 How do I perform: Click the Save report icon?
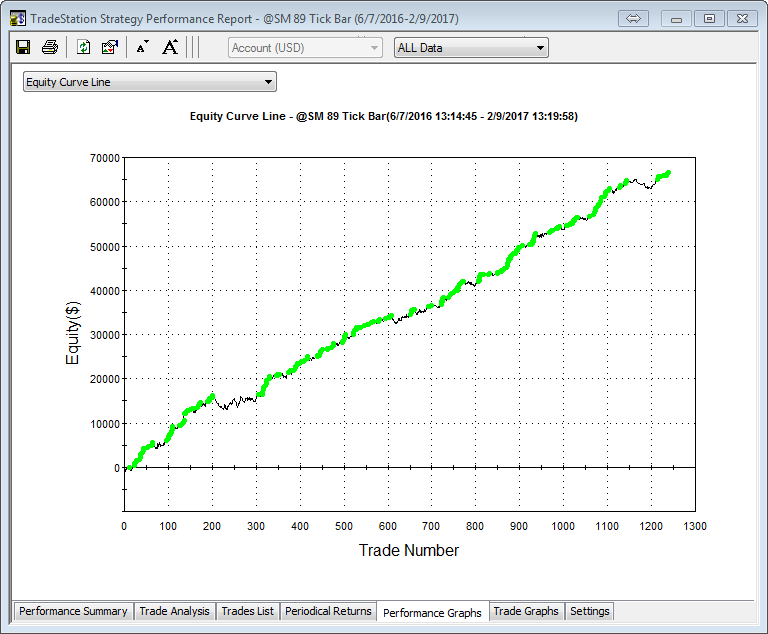point(23,47)
